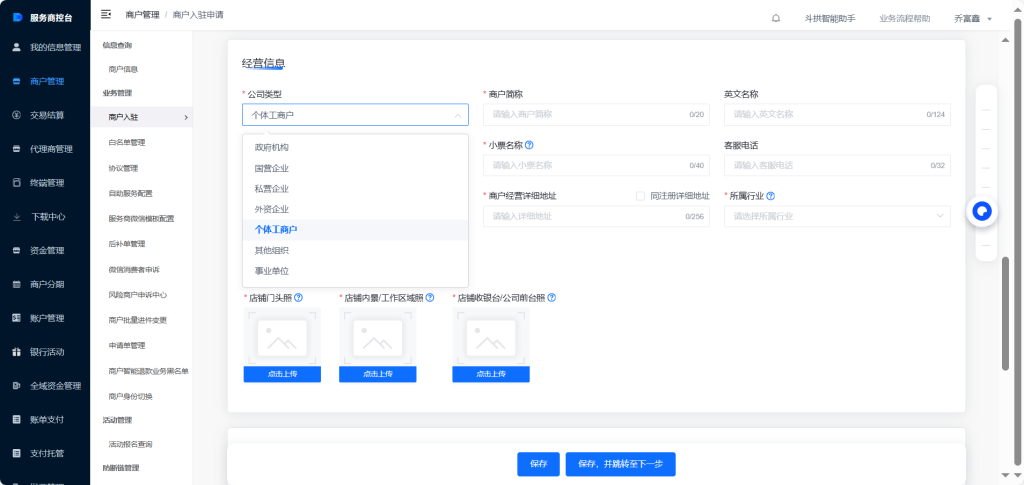This screenshot has height=485, width=1024.
Task: Click the 商户简称 input field
Action: [596, 114]
